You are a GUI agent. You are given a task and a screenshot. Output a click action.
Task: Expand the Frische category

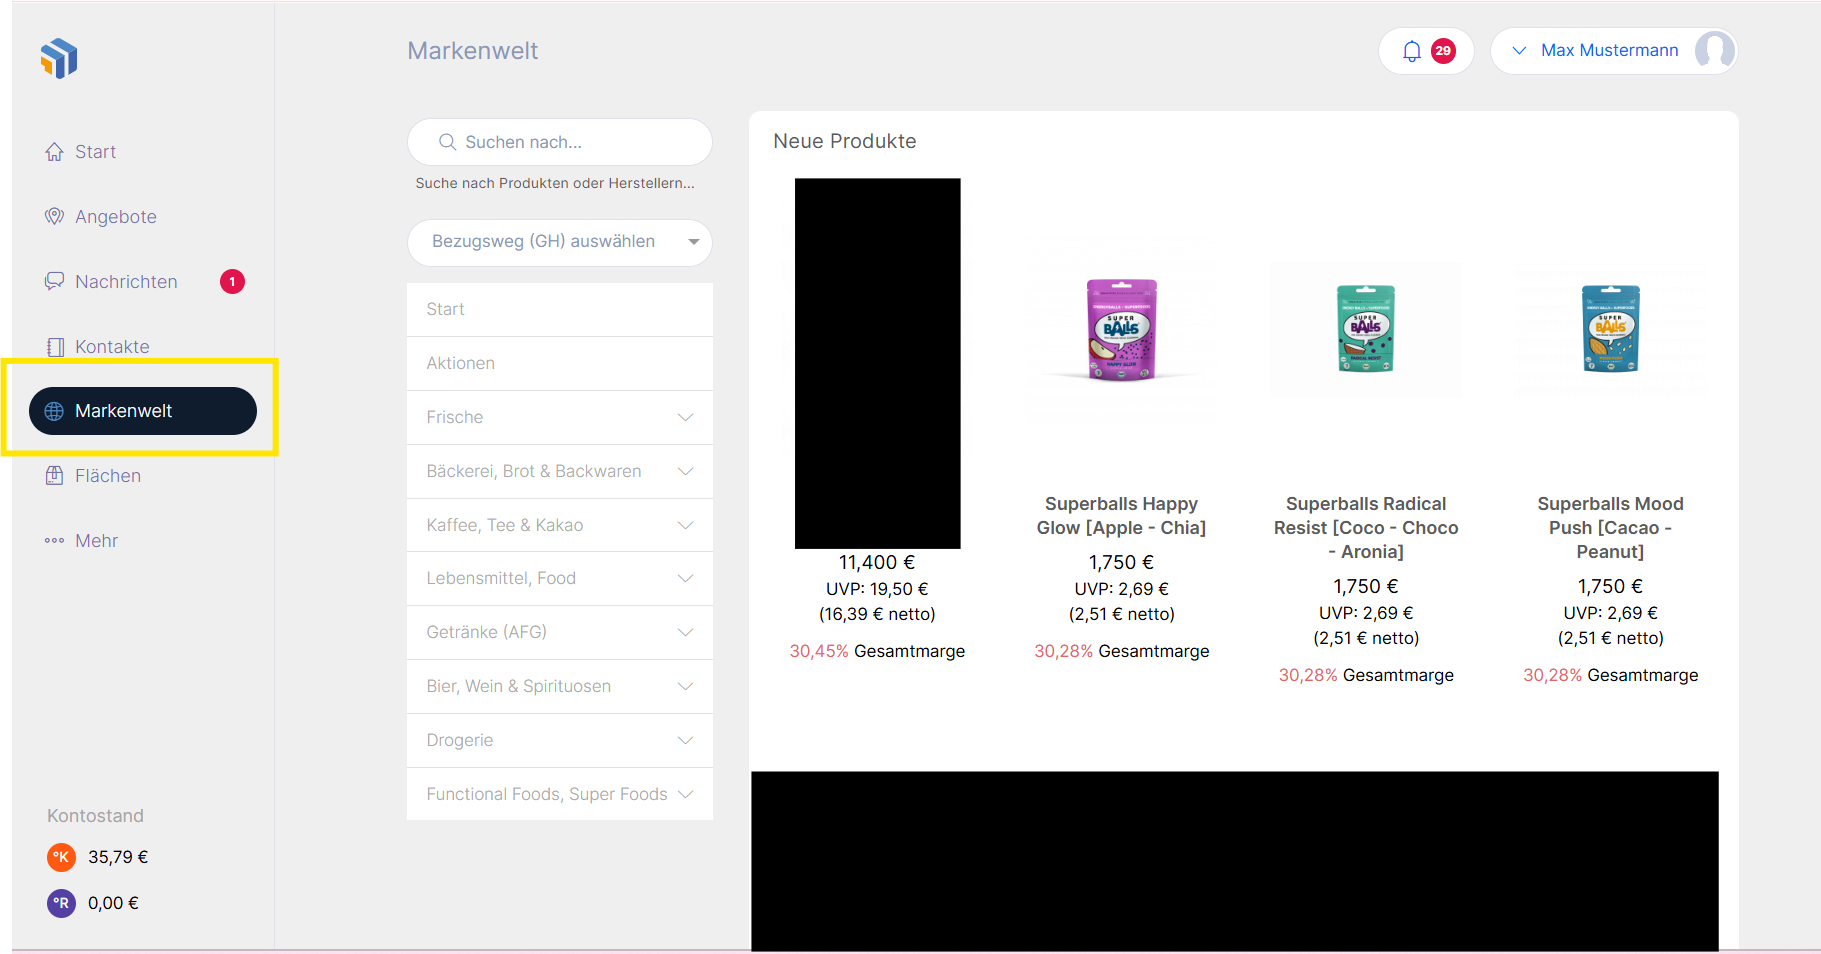click(685, 417)
